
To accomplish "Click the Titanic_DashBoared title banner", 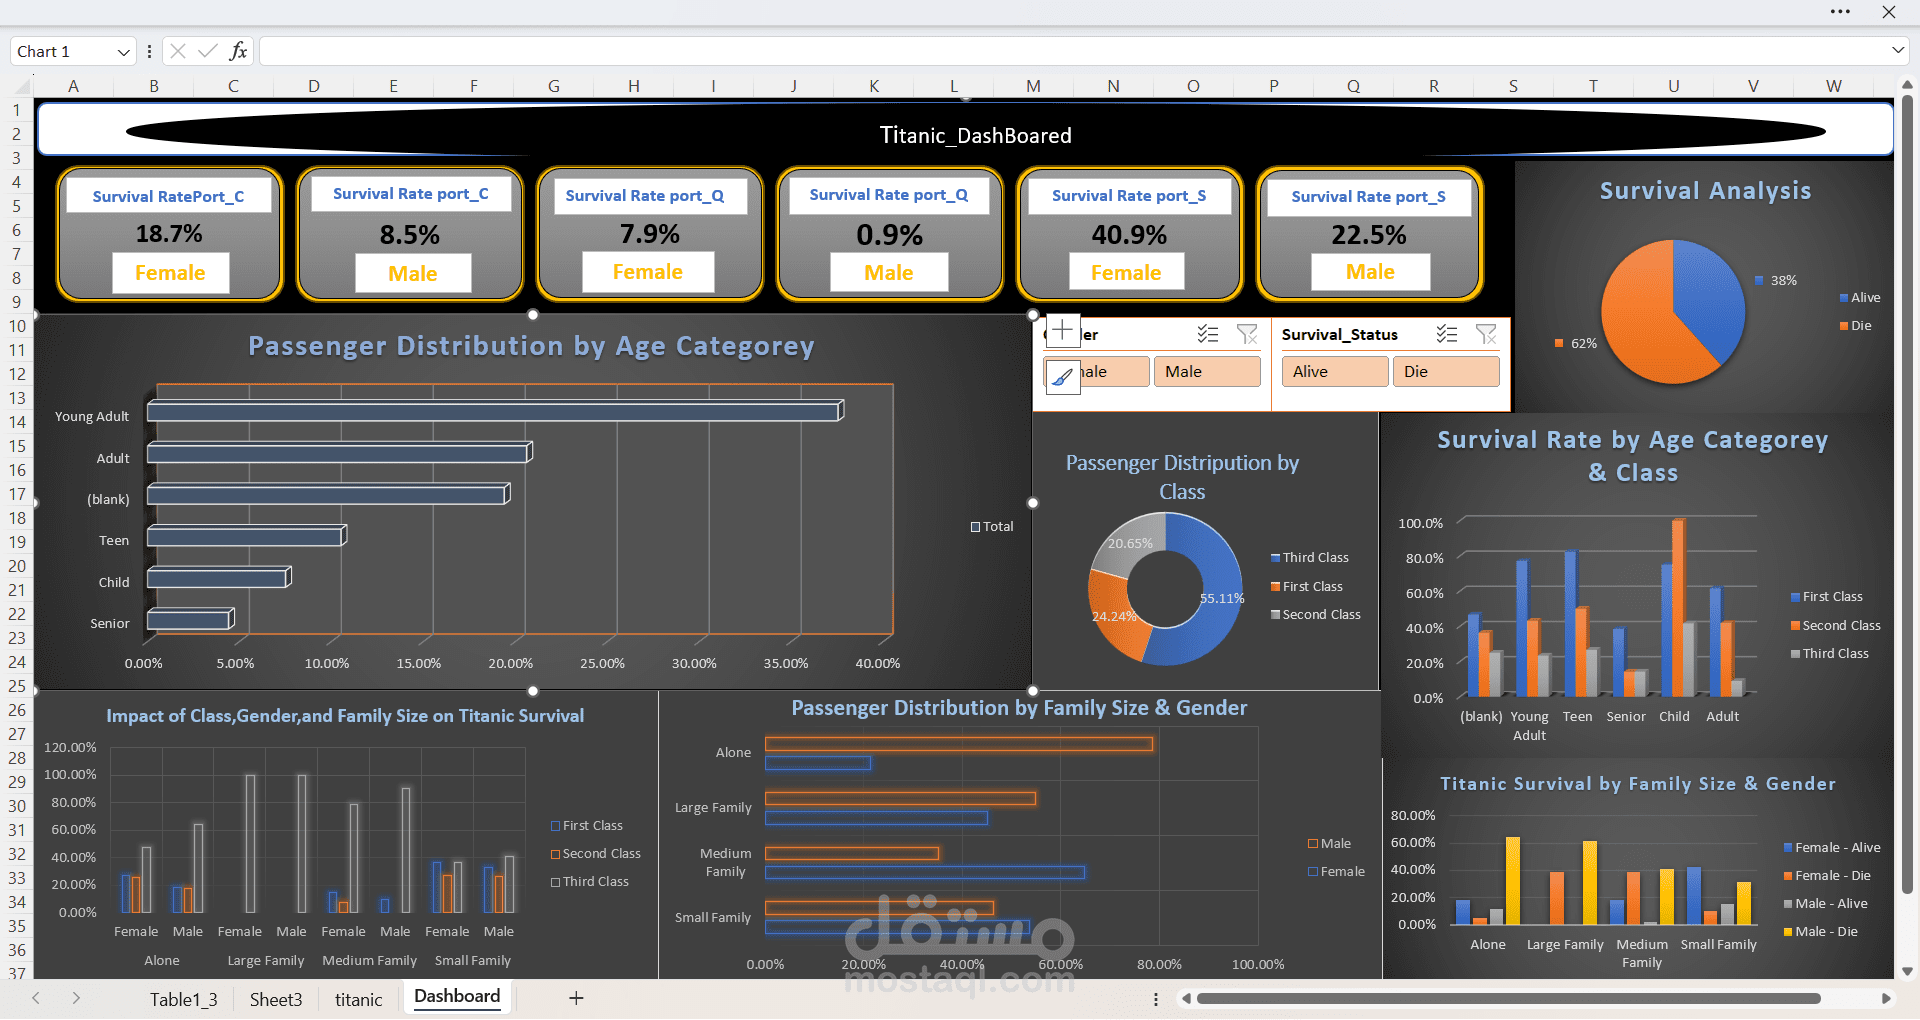I will pos(975,135).
